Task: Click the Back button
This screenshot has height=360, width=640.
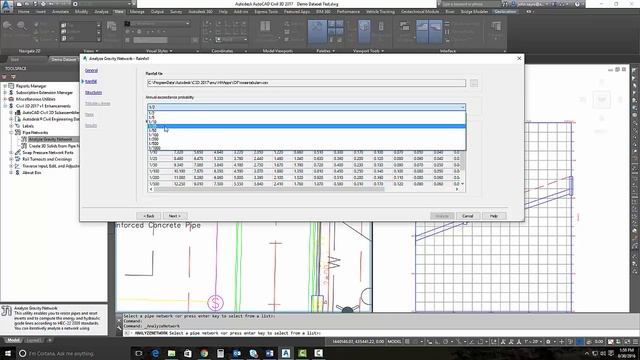Action: point(149,216)
